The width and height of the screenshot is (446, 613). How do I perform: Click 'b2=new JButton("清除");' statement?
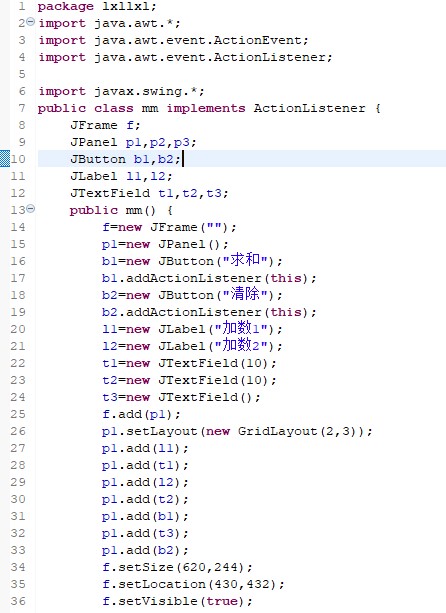pyautogui.click(x=192, y=294)
